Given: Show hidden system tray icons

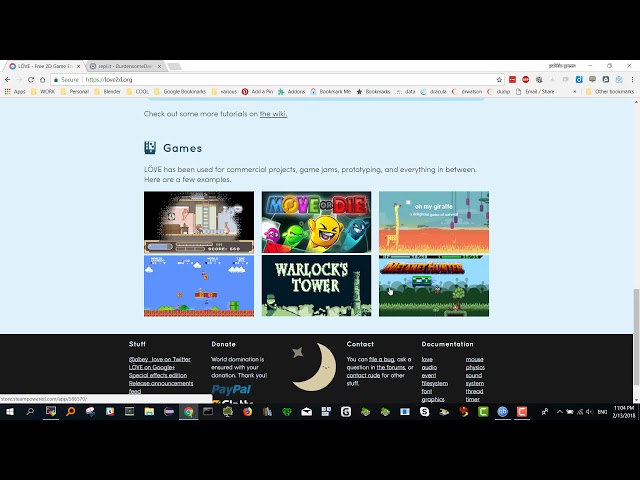Looking at the screenshot, I should click(560, 412).
